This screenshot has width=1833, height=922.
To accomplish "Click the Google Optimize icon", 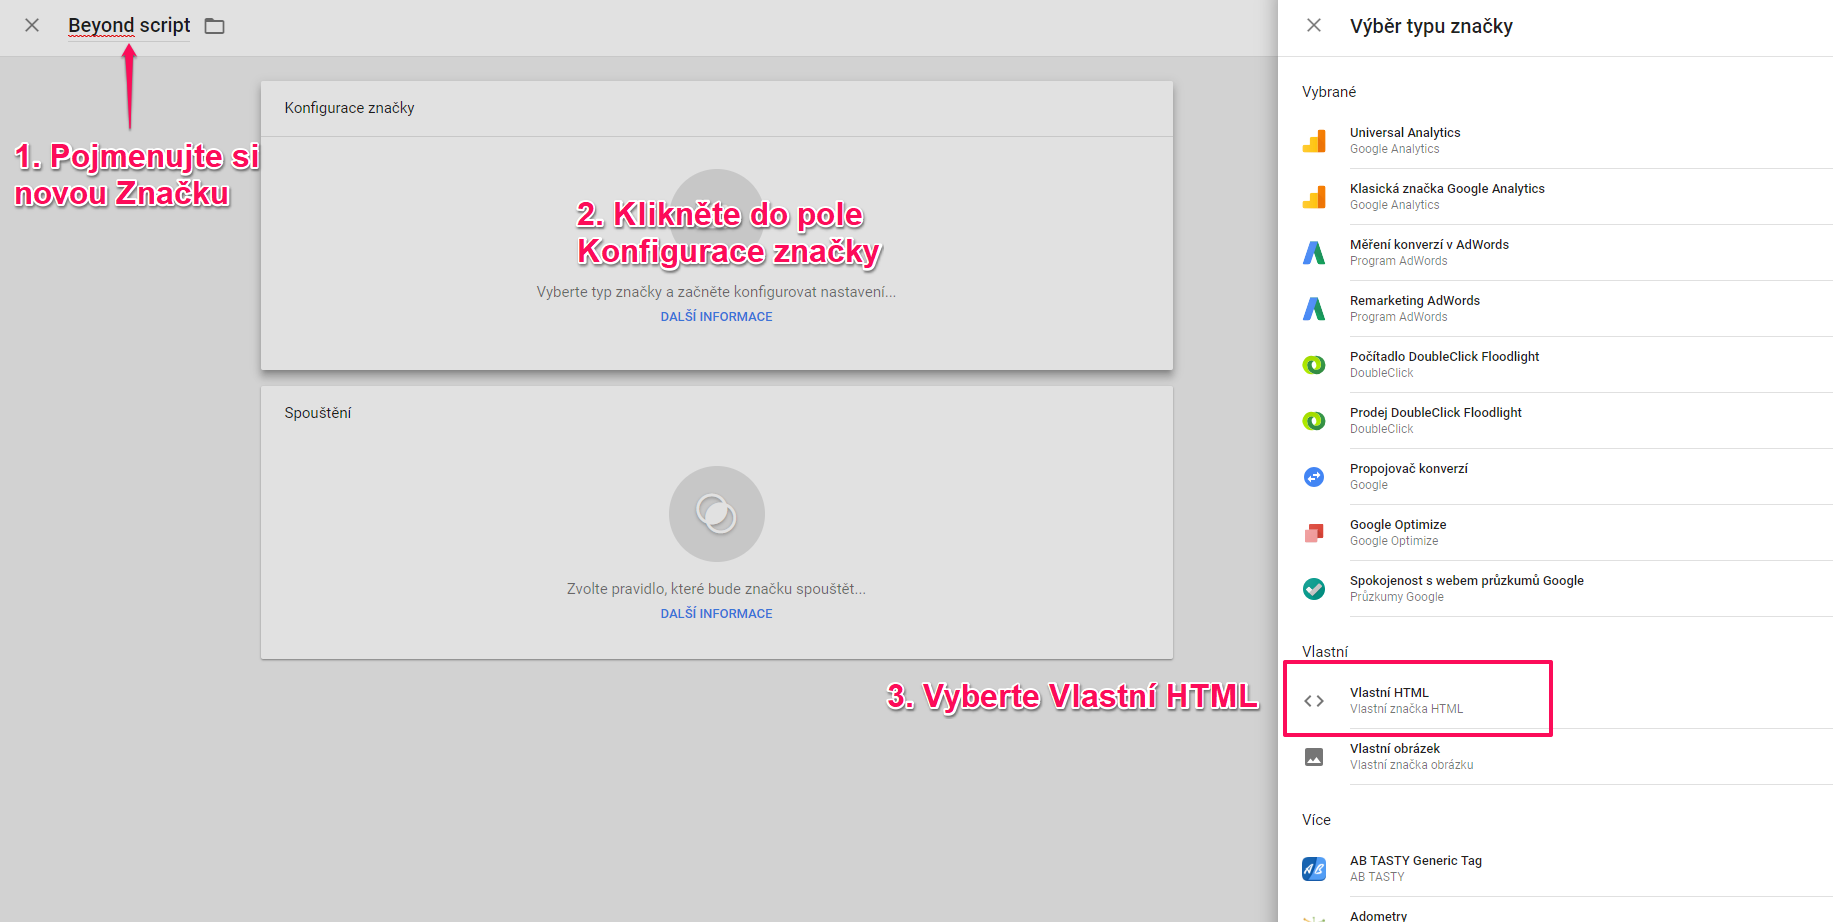I will click(x=1314, y=533).
